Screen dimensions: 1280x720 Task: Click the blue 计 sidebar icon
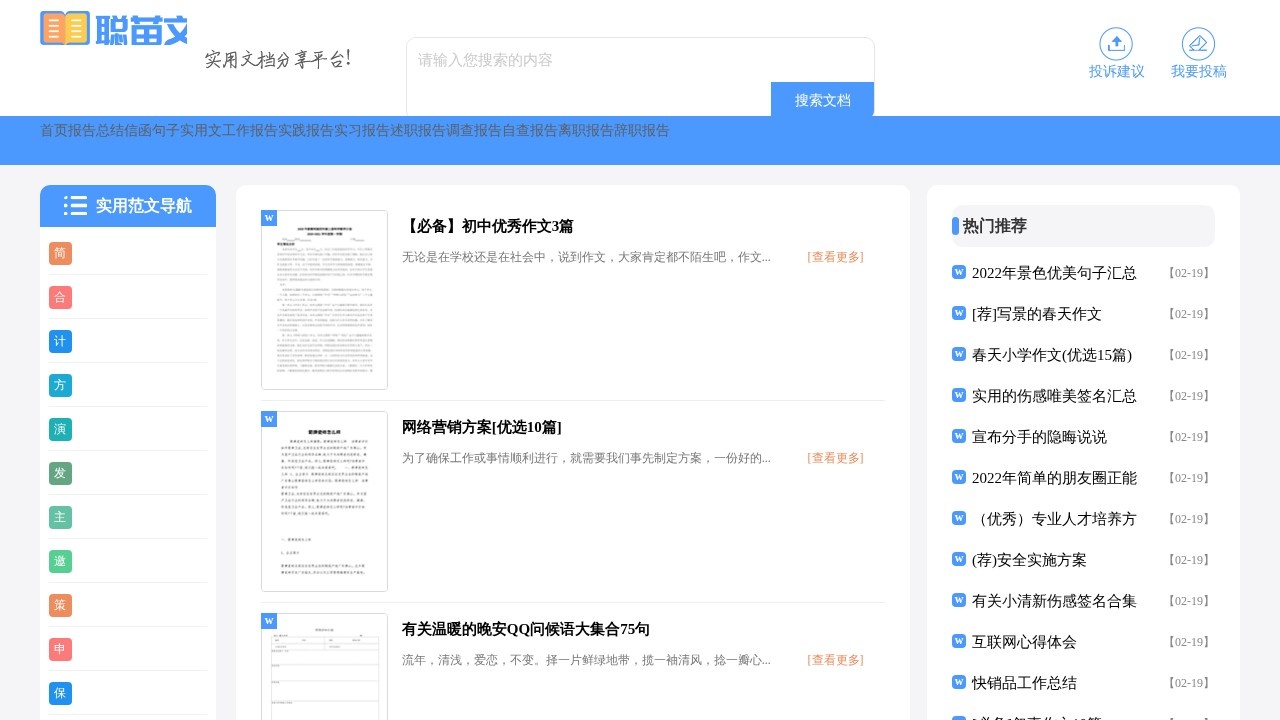pyautogui.click(x=60, y=342)
